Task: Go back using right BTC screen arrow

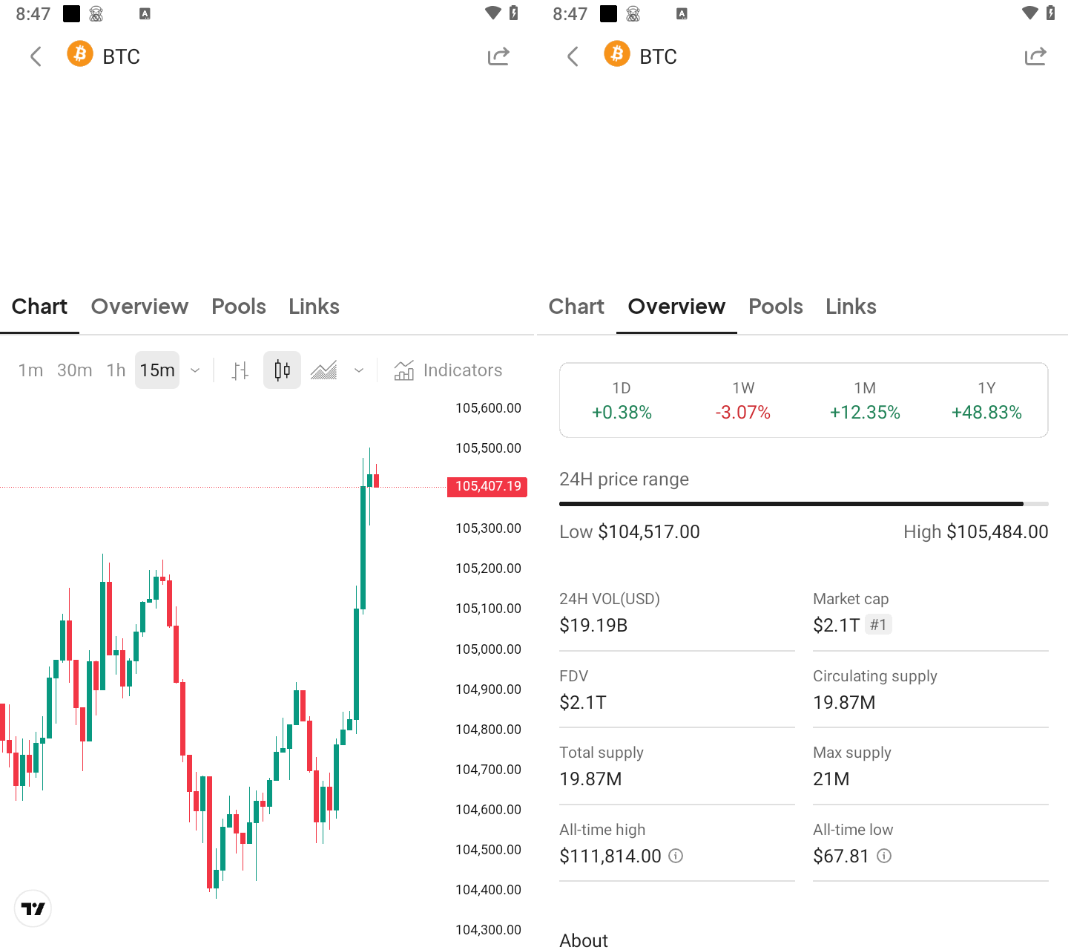Action: pos(573,57)
